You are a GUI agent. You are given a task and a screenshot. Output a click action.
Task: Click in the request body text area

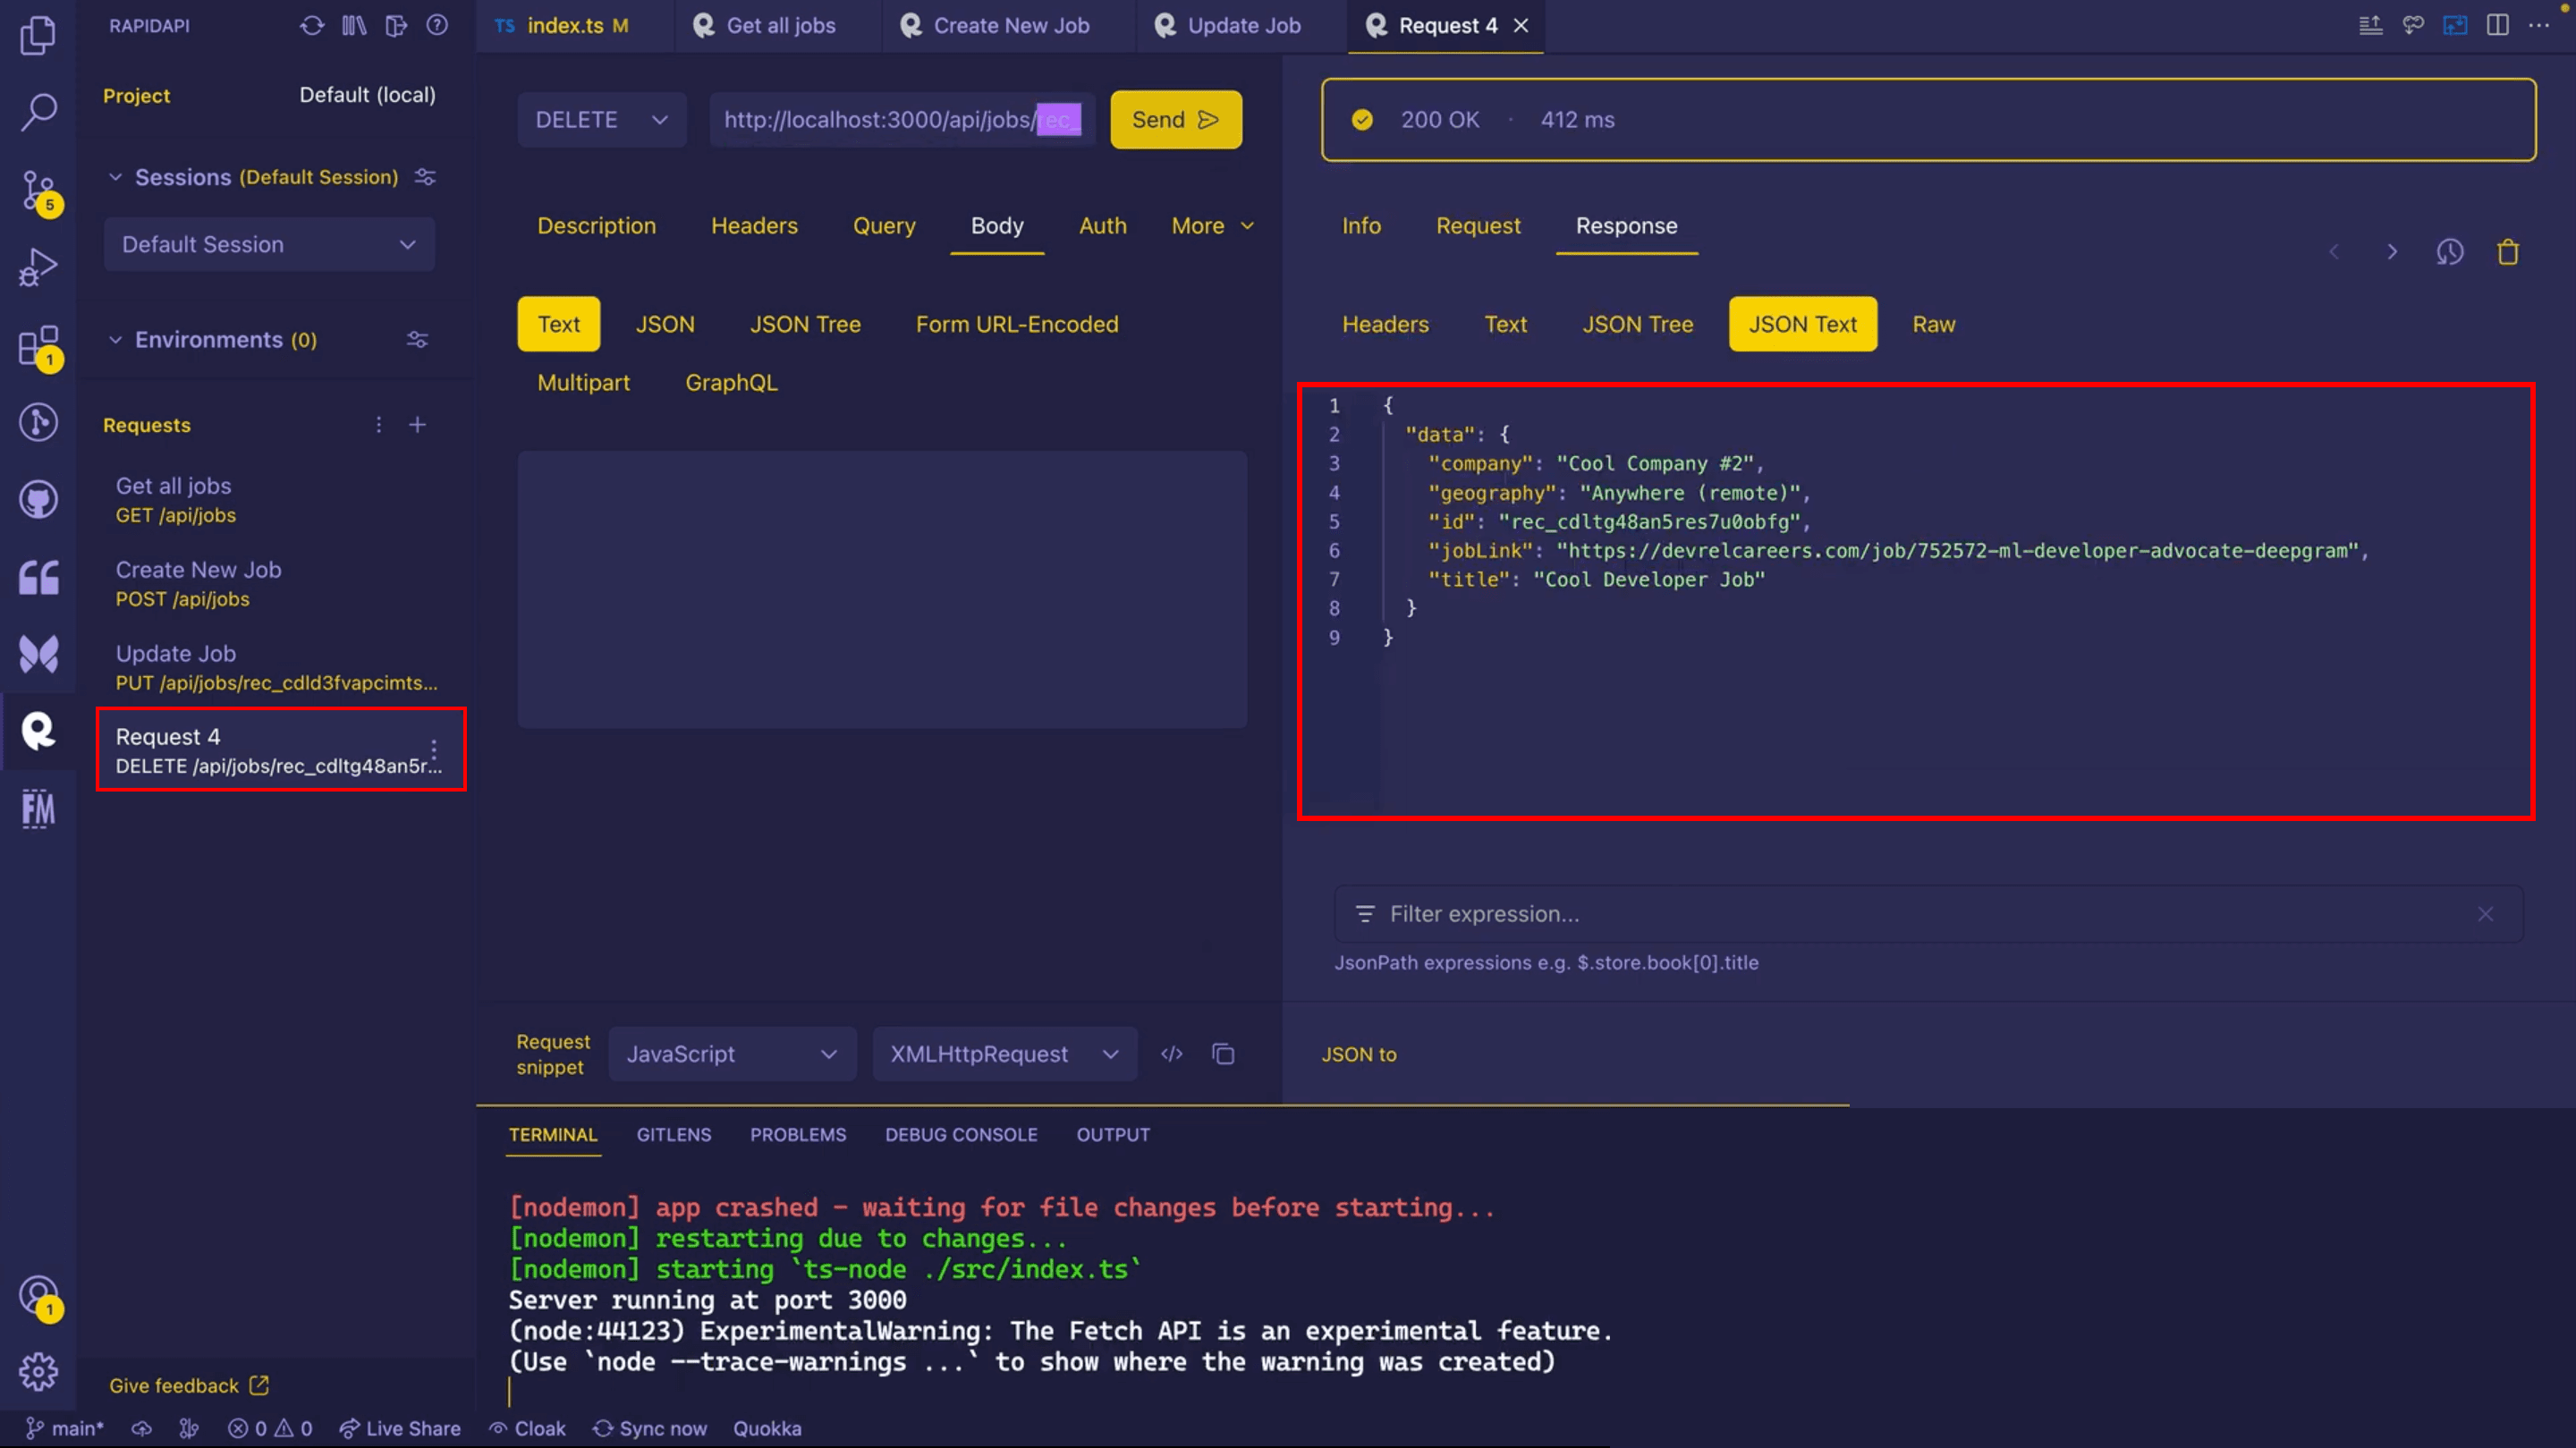(882, 589)
